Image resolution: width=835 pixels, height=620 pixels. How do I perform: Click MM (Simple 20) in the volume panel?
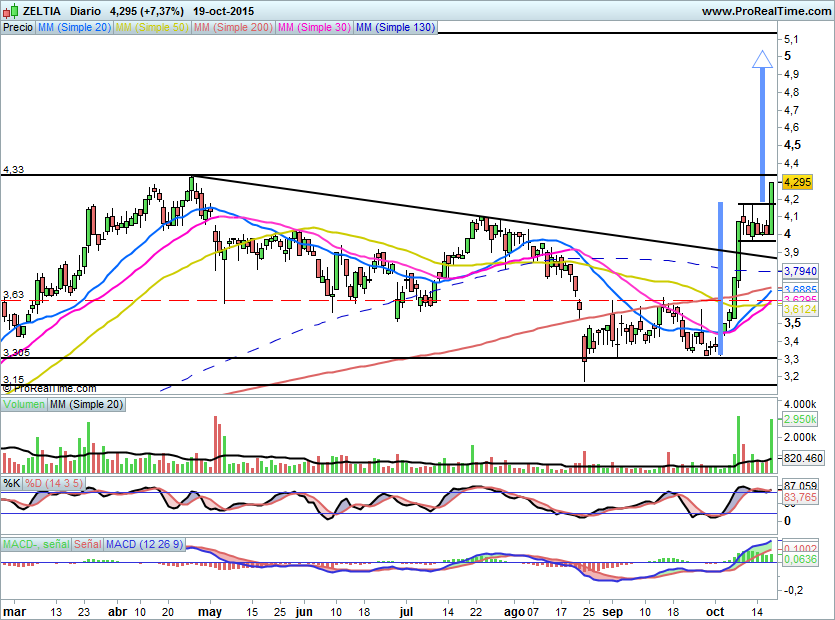coord(86,404)
